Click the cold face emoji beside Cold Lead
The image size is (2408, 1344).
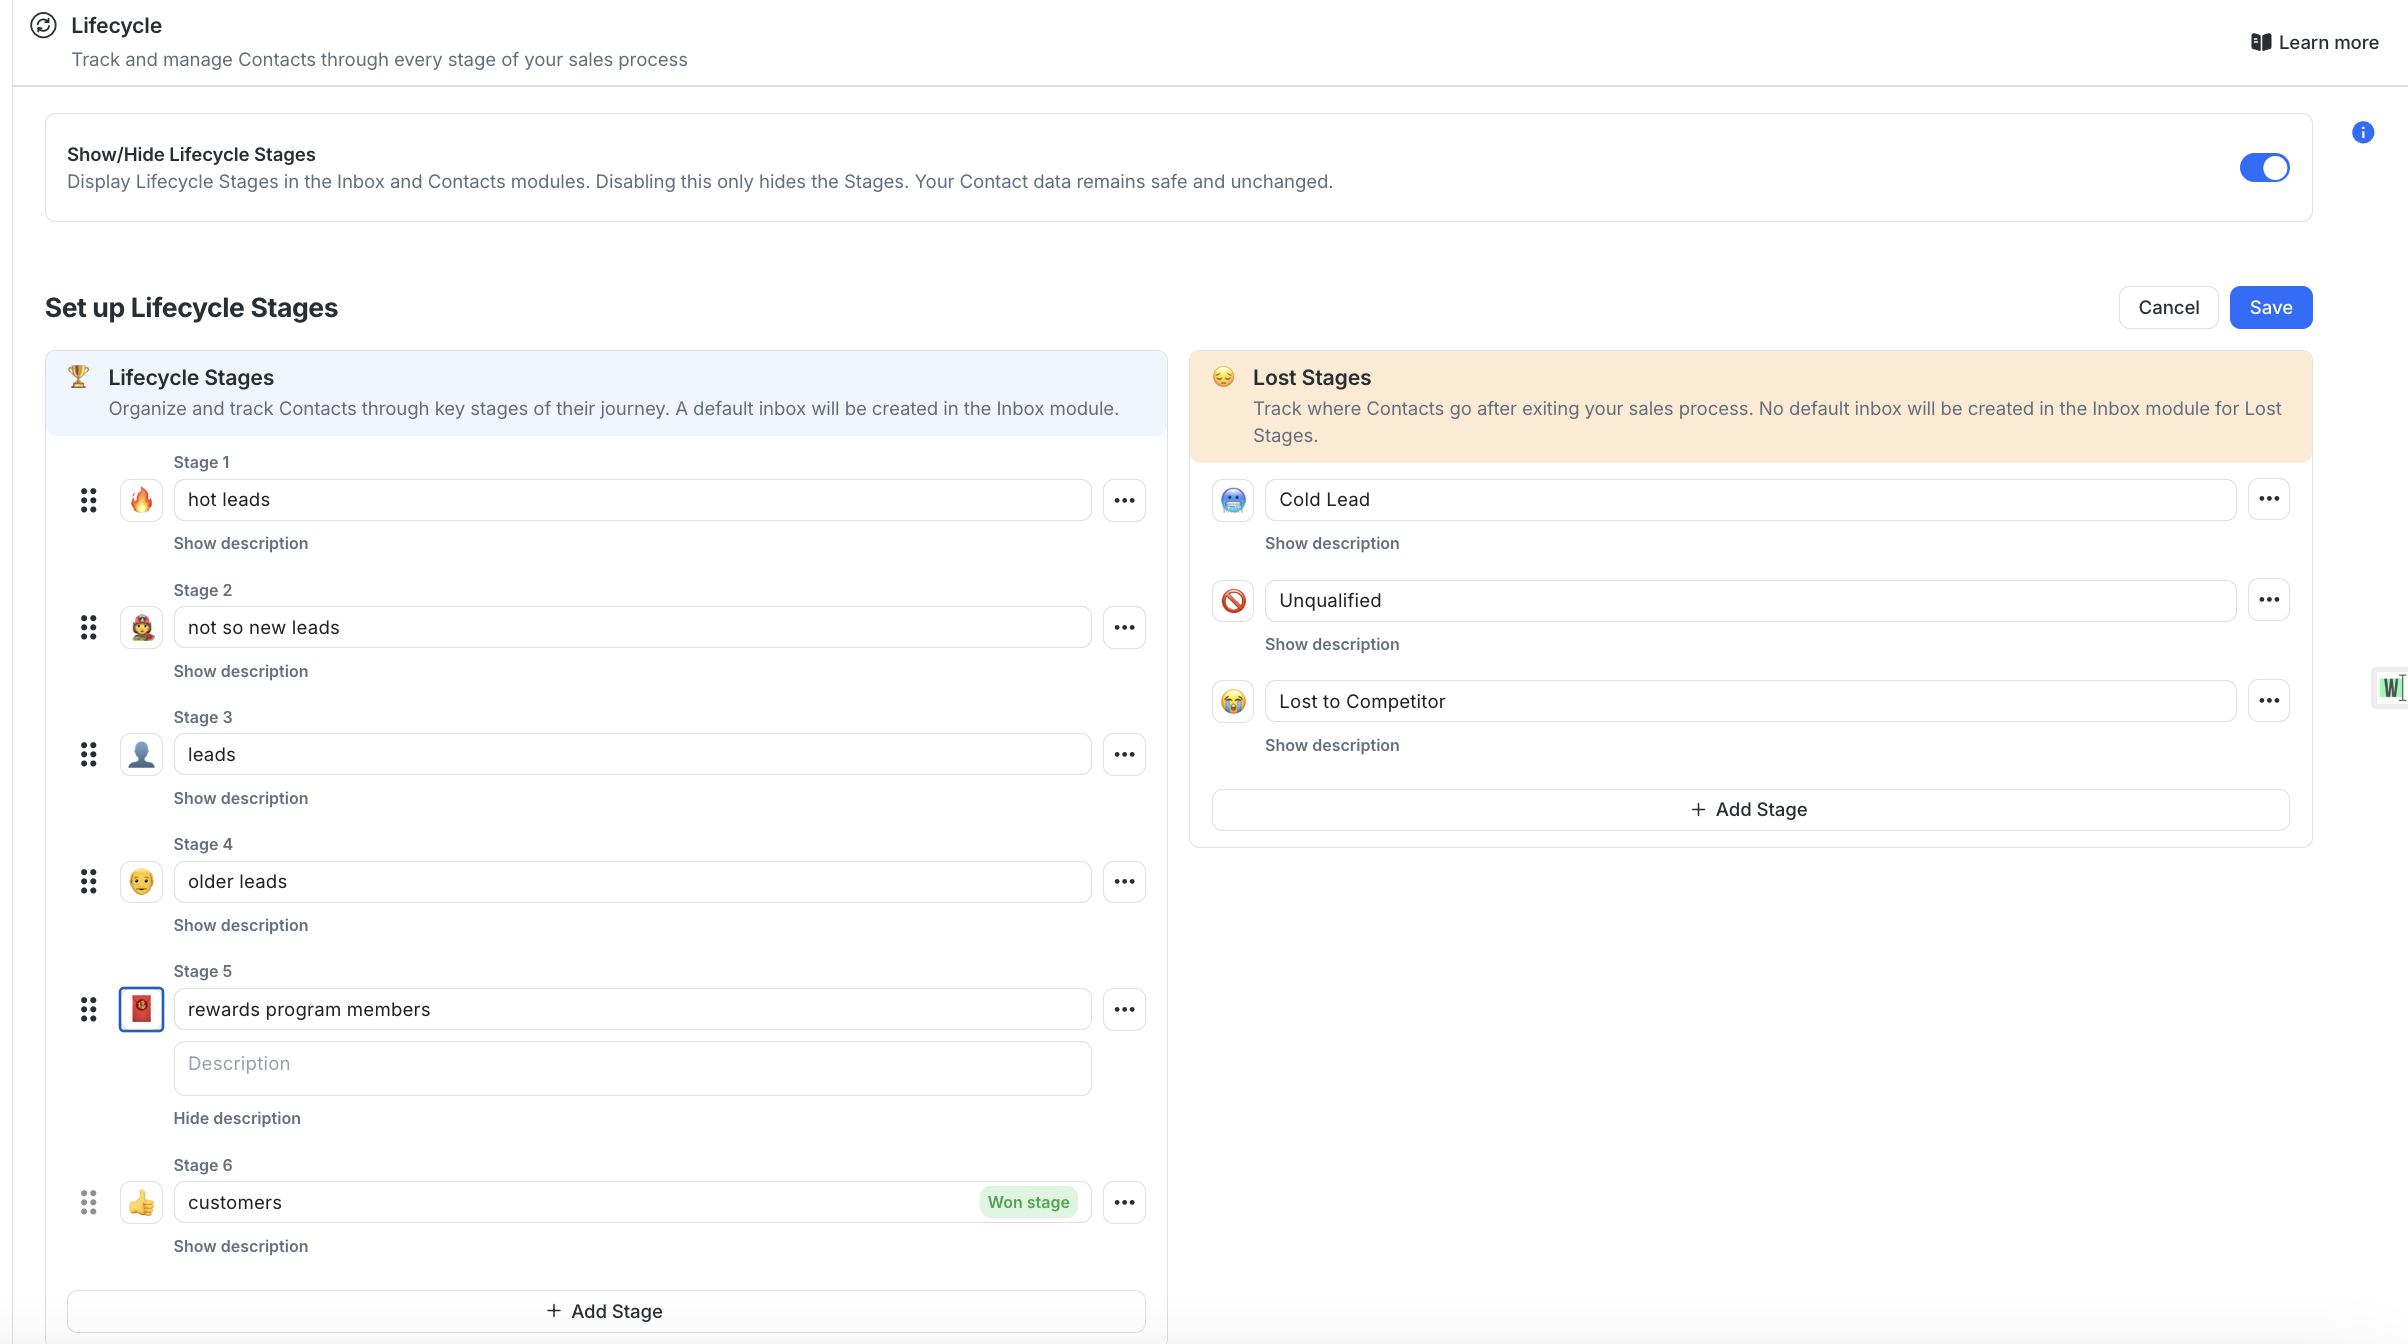tap(1232, 500)
